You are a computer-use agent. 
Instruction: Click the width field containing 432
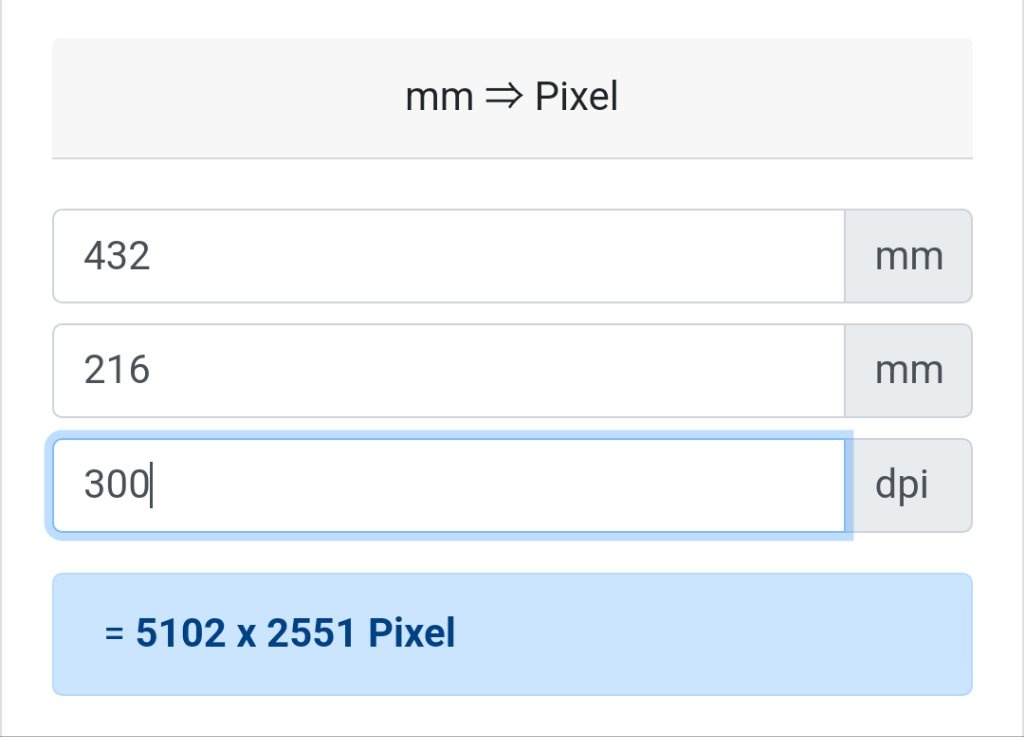(449, 256)
